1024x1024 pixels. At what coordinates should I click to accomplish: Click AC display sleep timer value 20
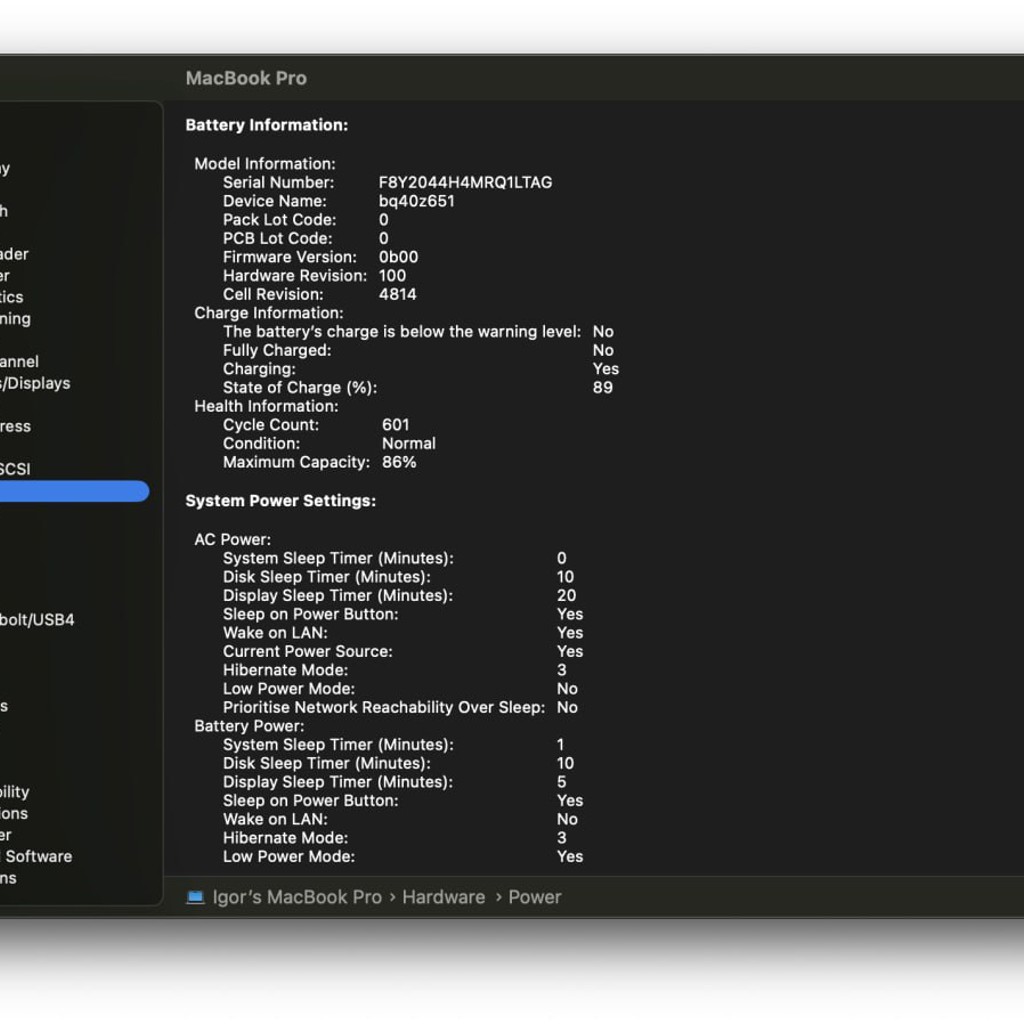point(566,595)
